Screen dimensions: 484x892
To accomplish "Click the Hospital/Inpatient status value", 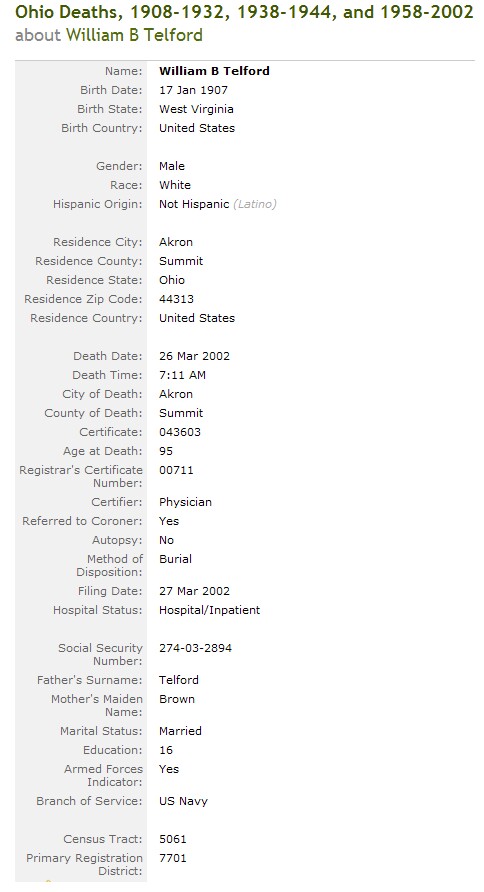I will click(x=209, y=610).
